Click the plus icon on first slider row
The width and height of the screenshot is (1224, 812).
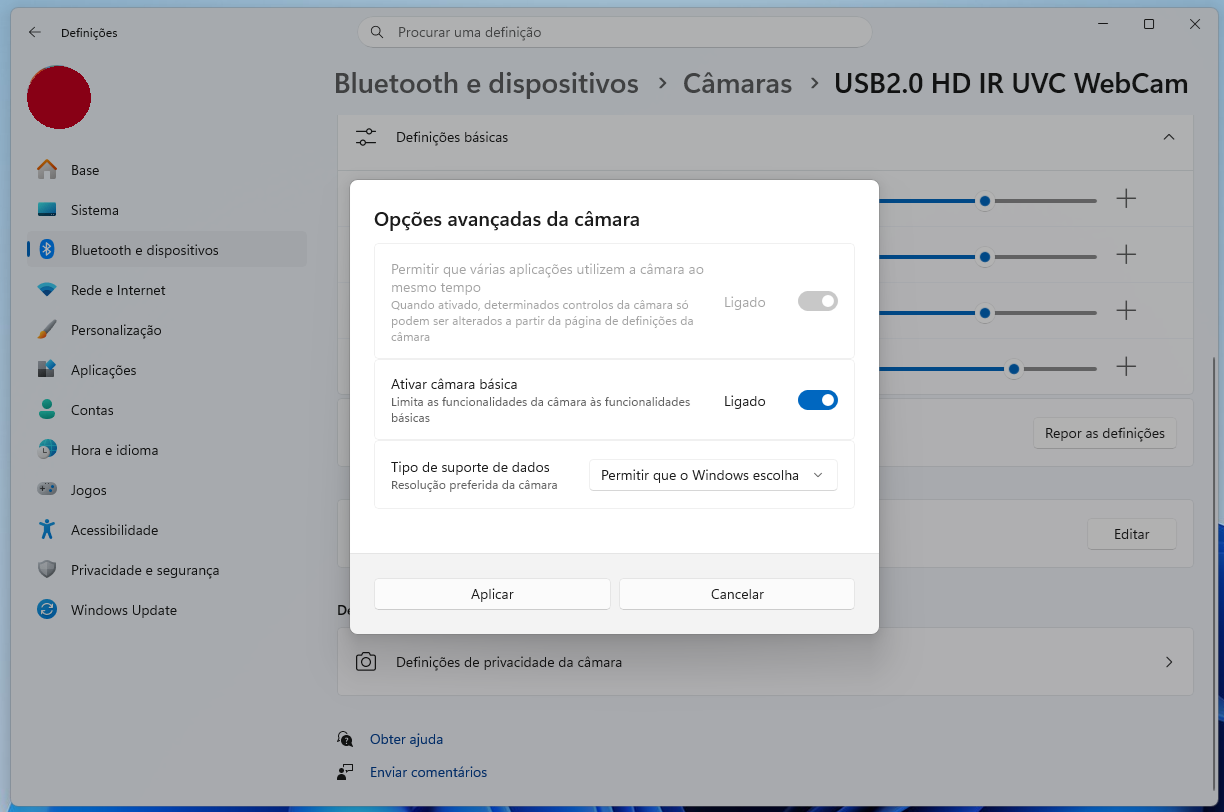click(1126, 199)
